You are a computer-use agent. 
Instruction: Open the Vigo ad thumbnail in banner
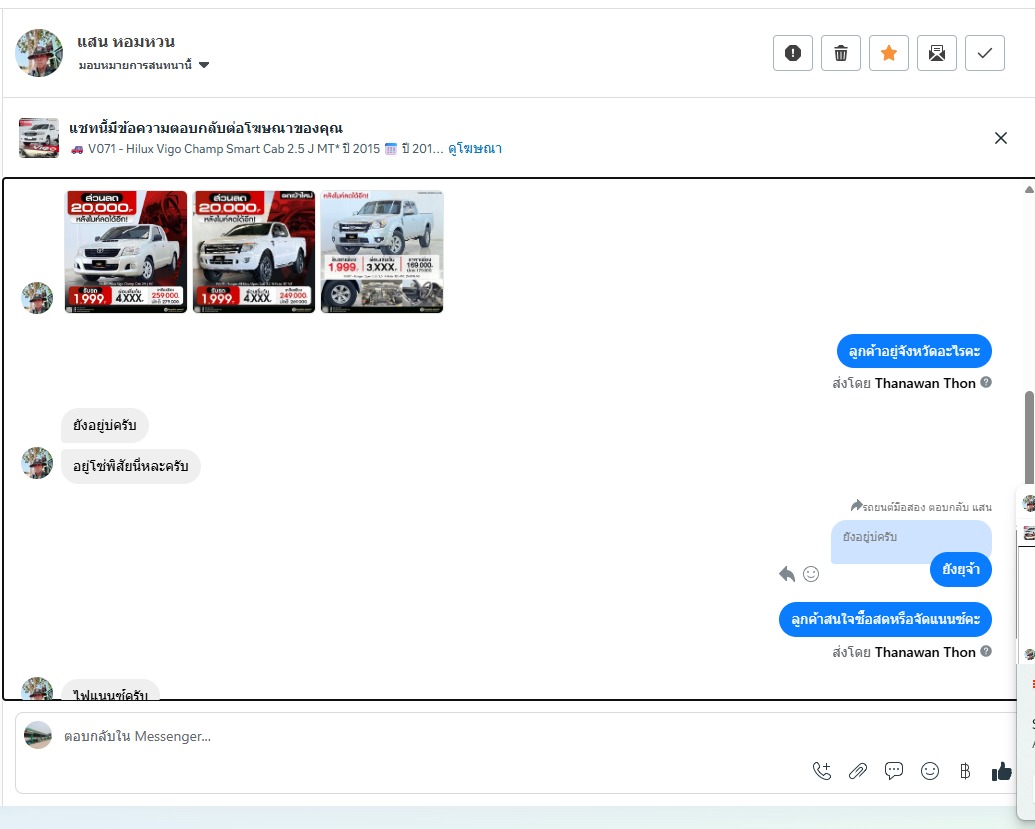(x=39, y=138)
